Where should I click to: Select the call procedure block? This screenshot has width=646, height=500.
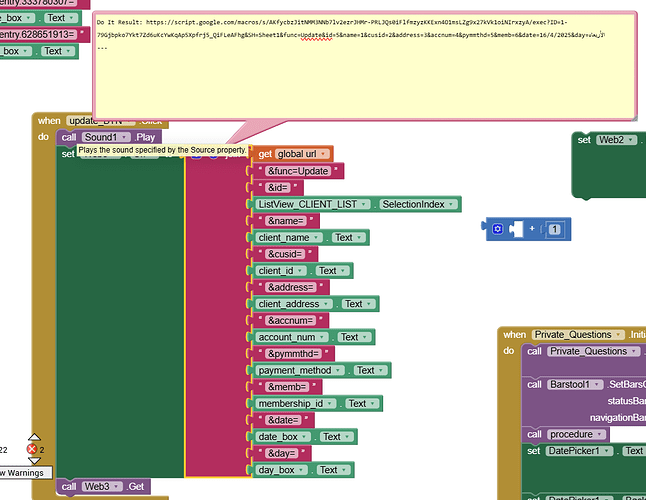click(565, 434)
